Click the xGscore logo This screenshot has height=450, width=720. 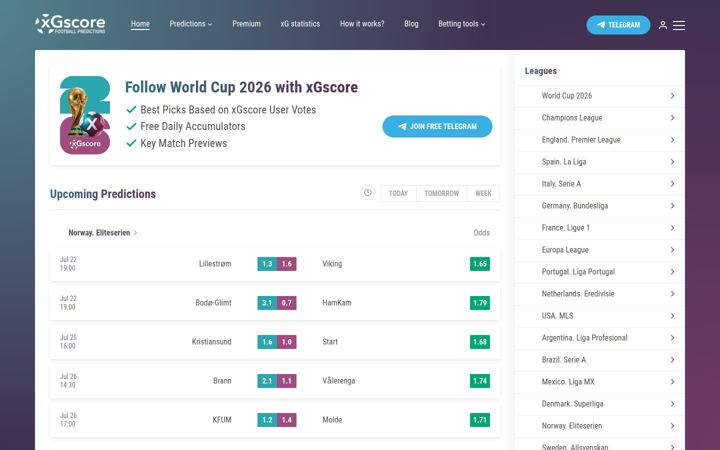(x=70, y=24)
